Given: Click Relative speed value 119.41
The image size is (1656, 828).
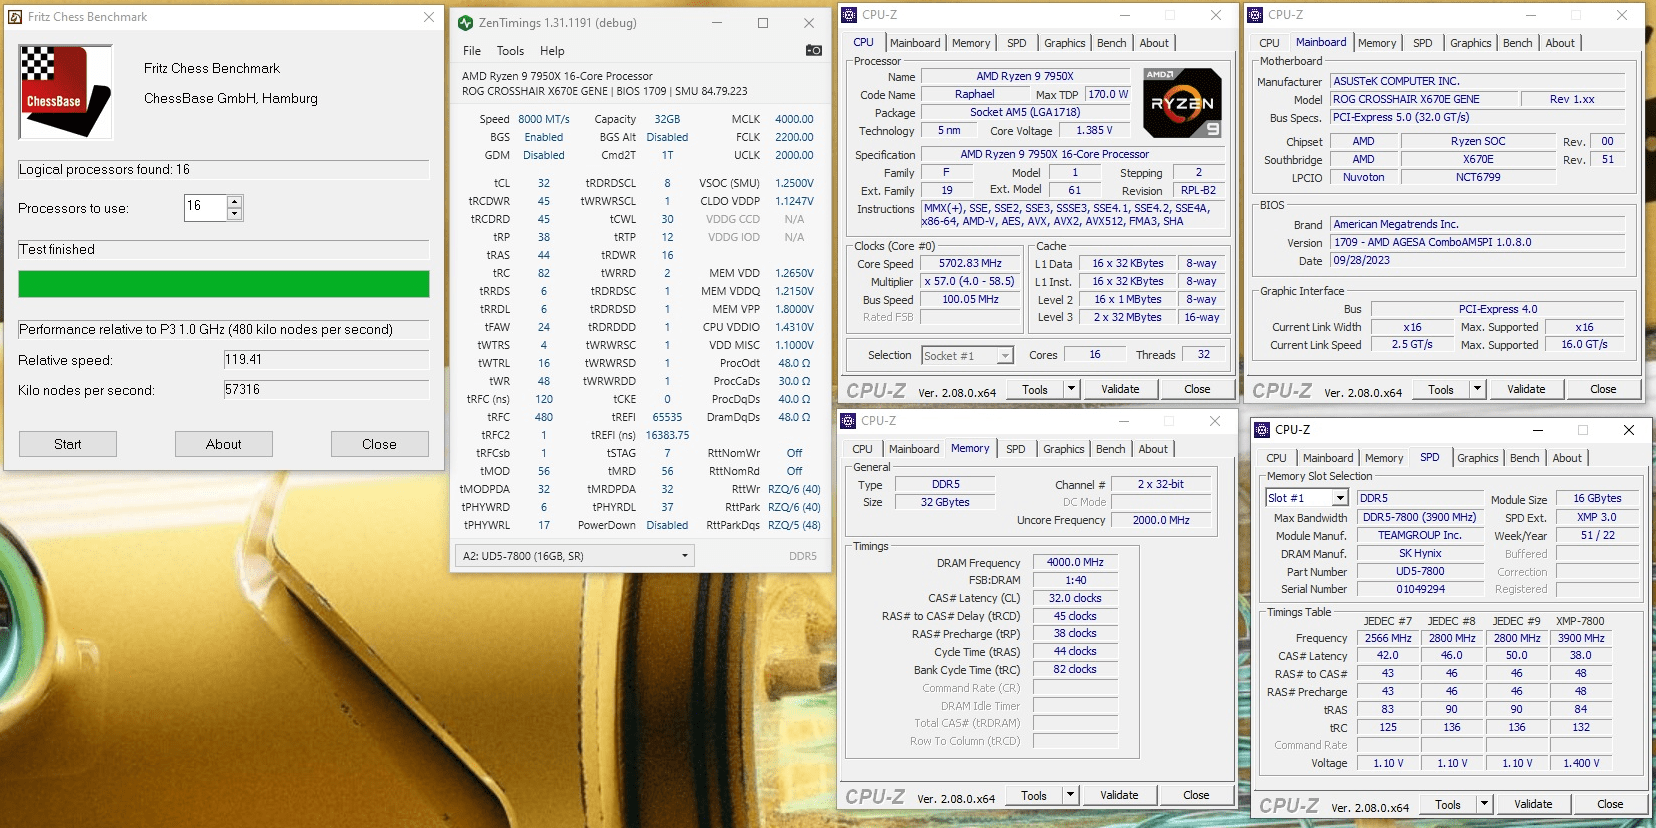Looking at the screenshot, I should 326,360.
